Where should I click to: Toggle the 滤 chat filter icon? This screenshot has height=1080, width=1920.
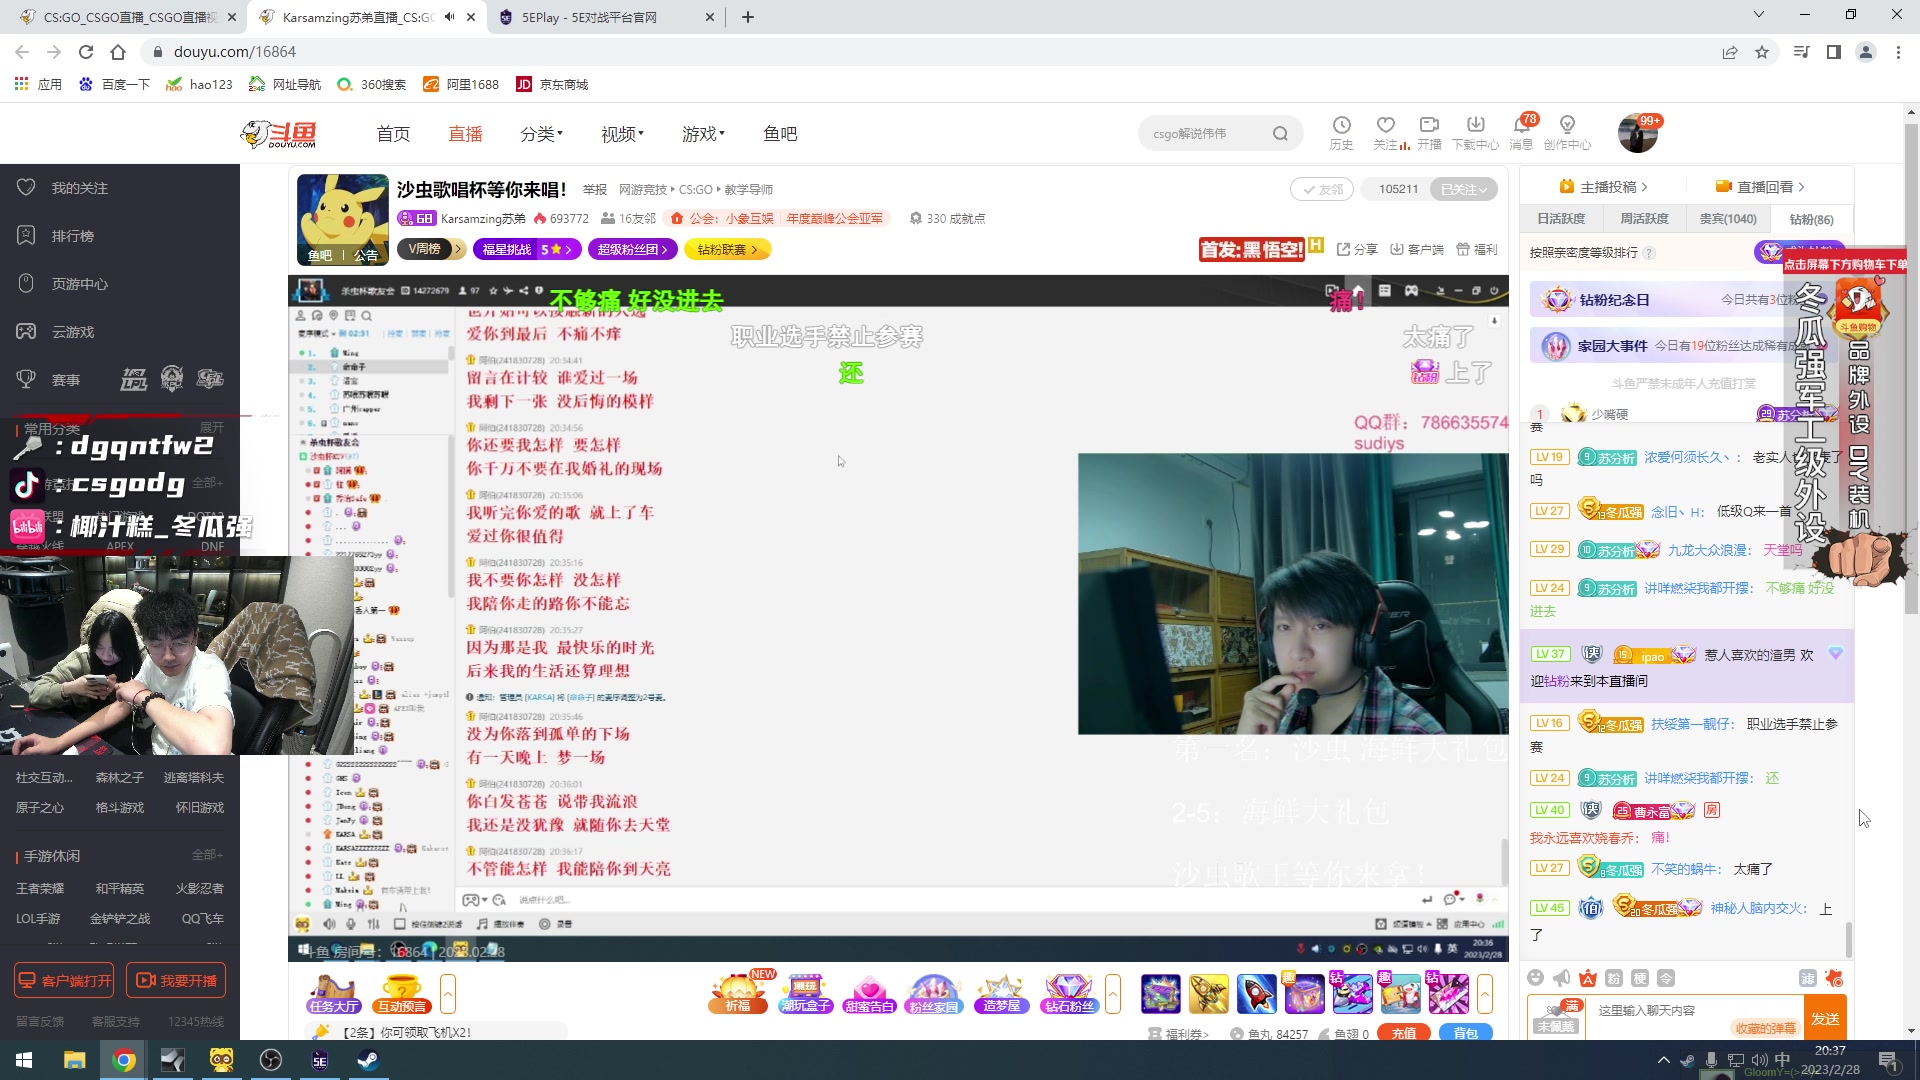(1807, 978)
